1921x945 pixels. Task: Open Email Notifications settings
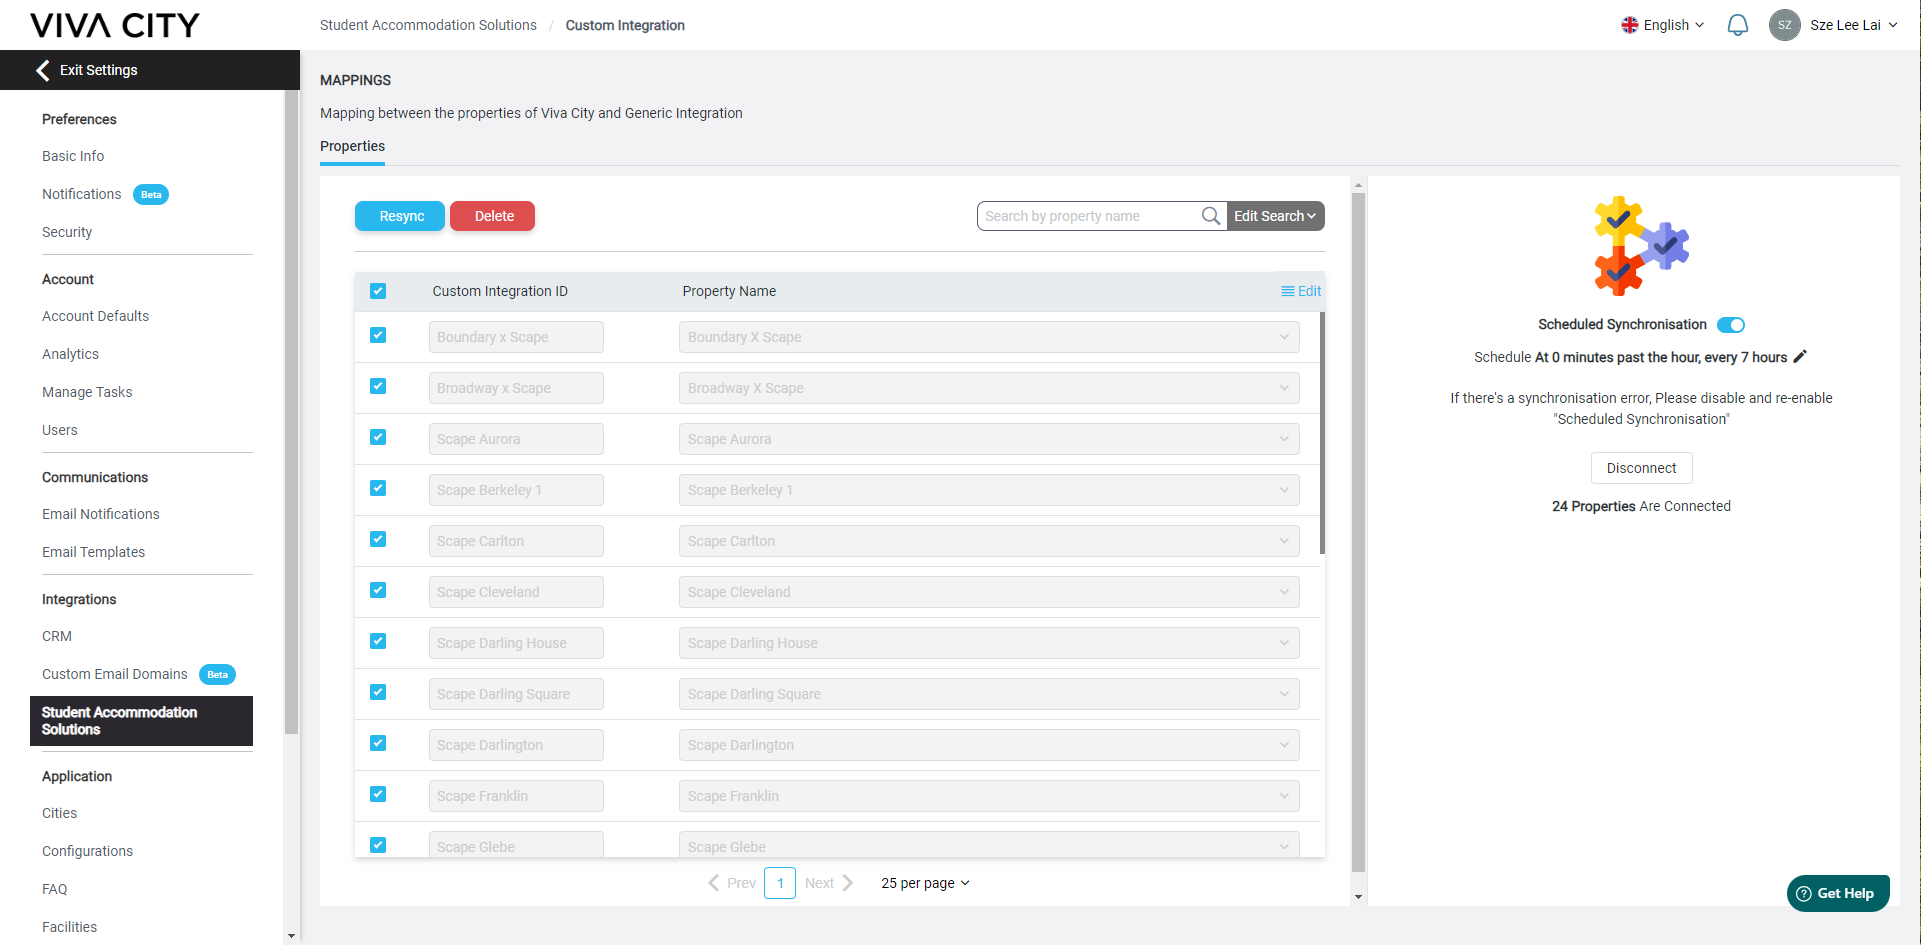tap(101, 514)
